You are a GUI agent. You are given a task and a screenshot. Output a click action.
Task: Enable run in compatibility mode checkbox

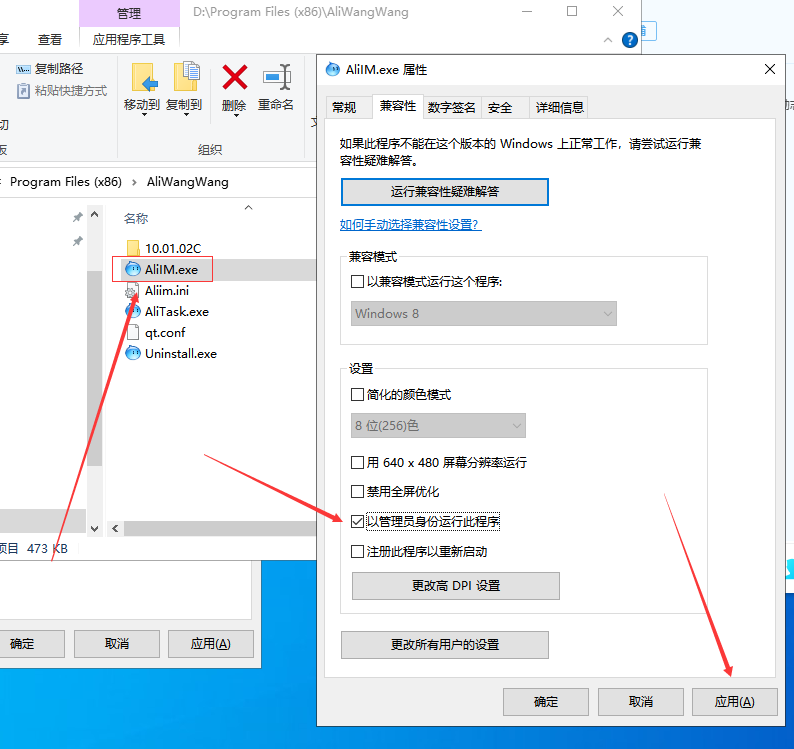point(357,282)
